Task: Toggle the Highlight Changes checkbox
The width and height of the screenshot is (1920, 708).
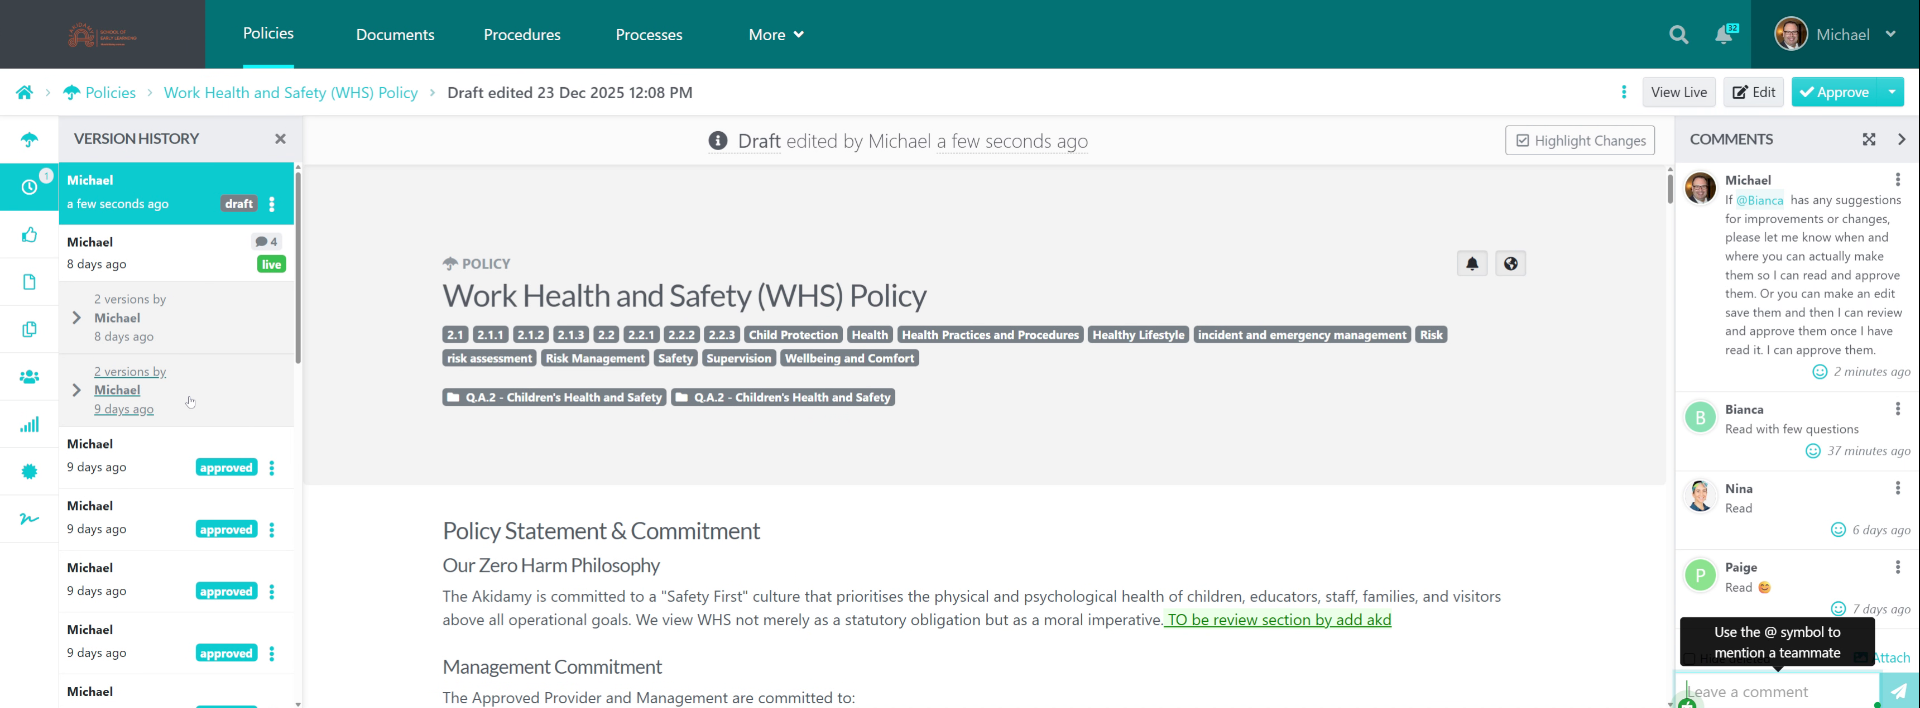Action: (x=1580, y=140)
